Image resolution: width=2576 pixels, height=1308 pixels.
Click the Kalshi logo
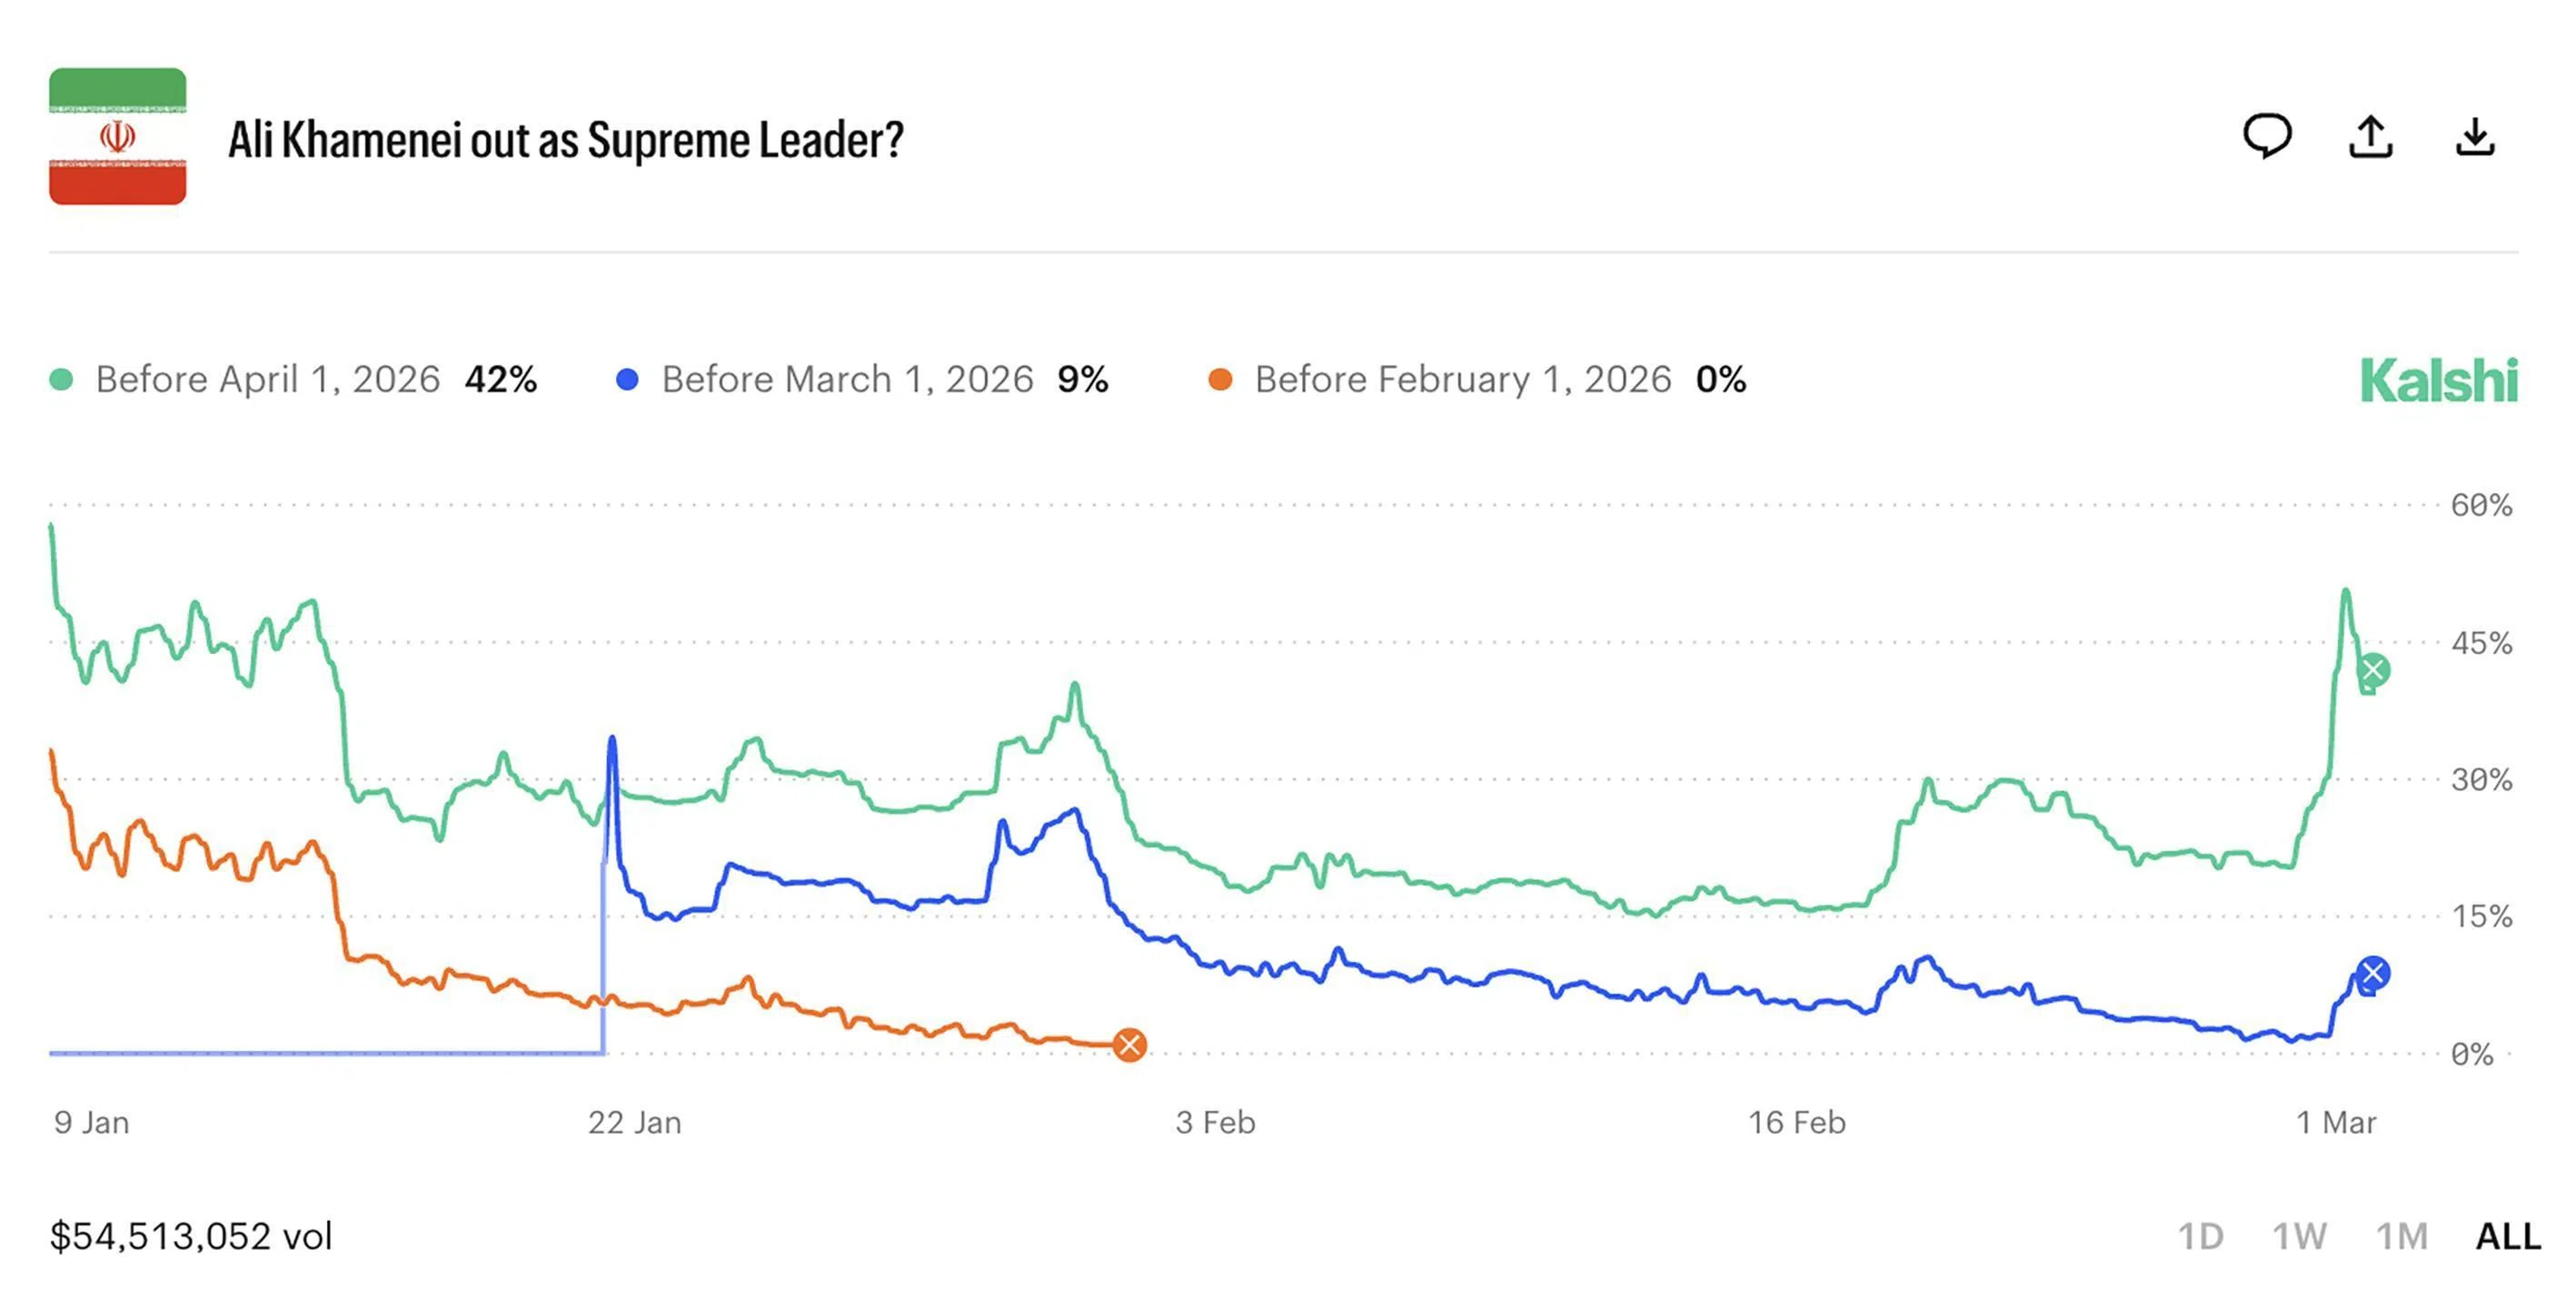[x=2439, y=381]
